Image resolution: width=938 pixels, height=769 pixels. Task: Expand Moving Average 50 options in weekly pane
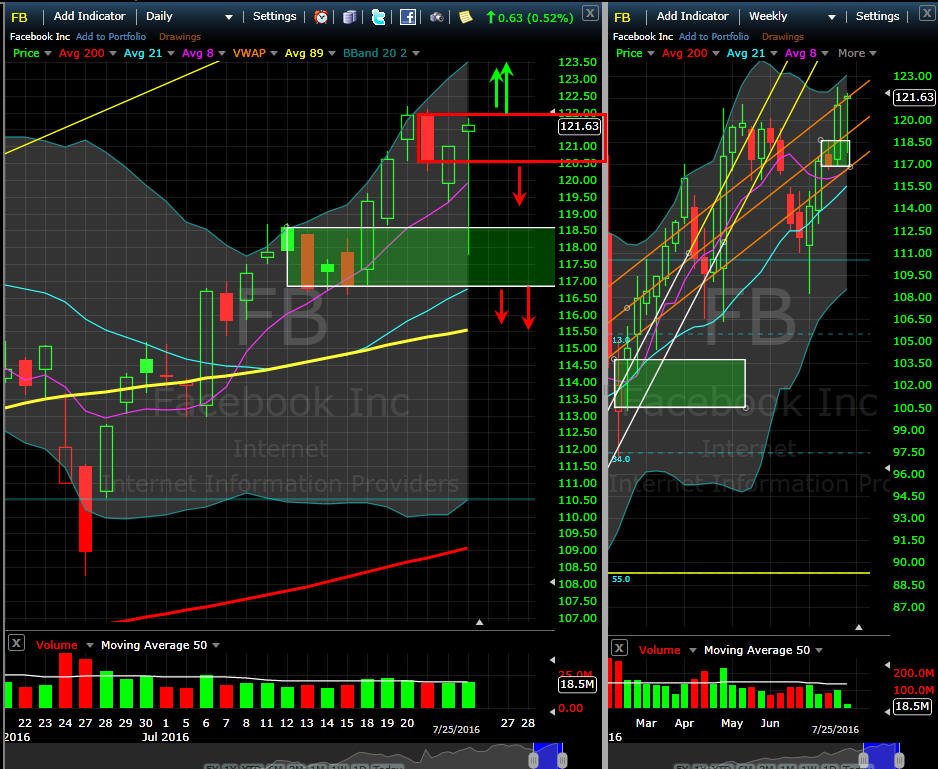point(819,650)
